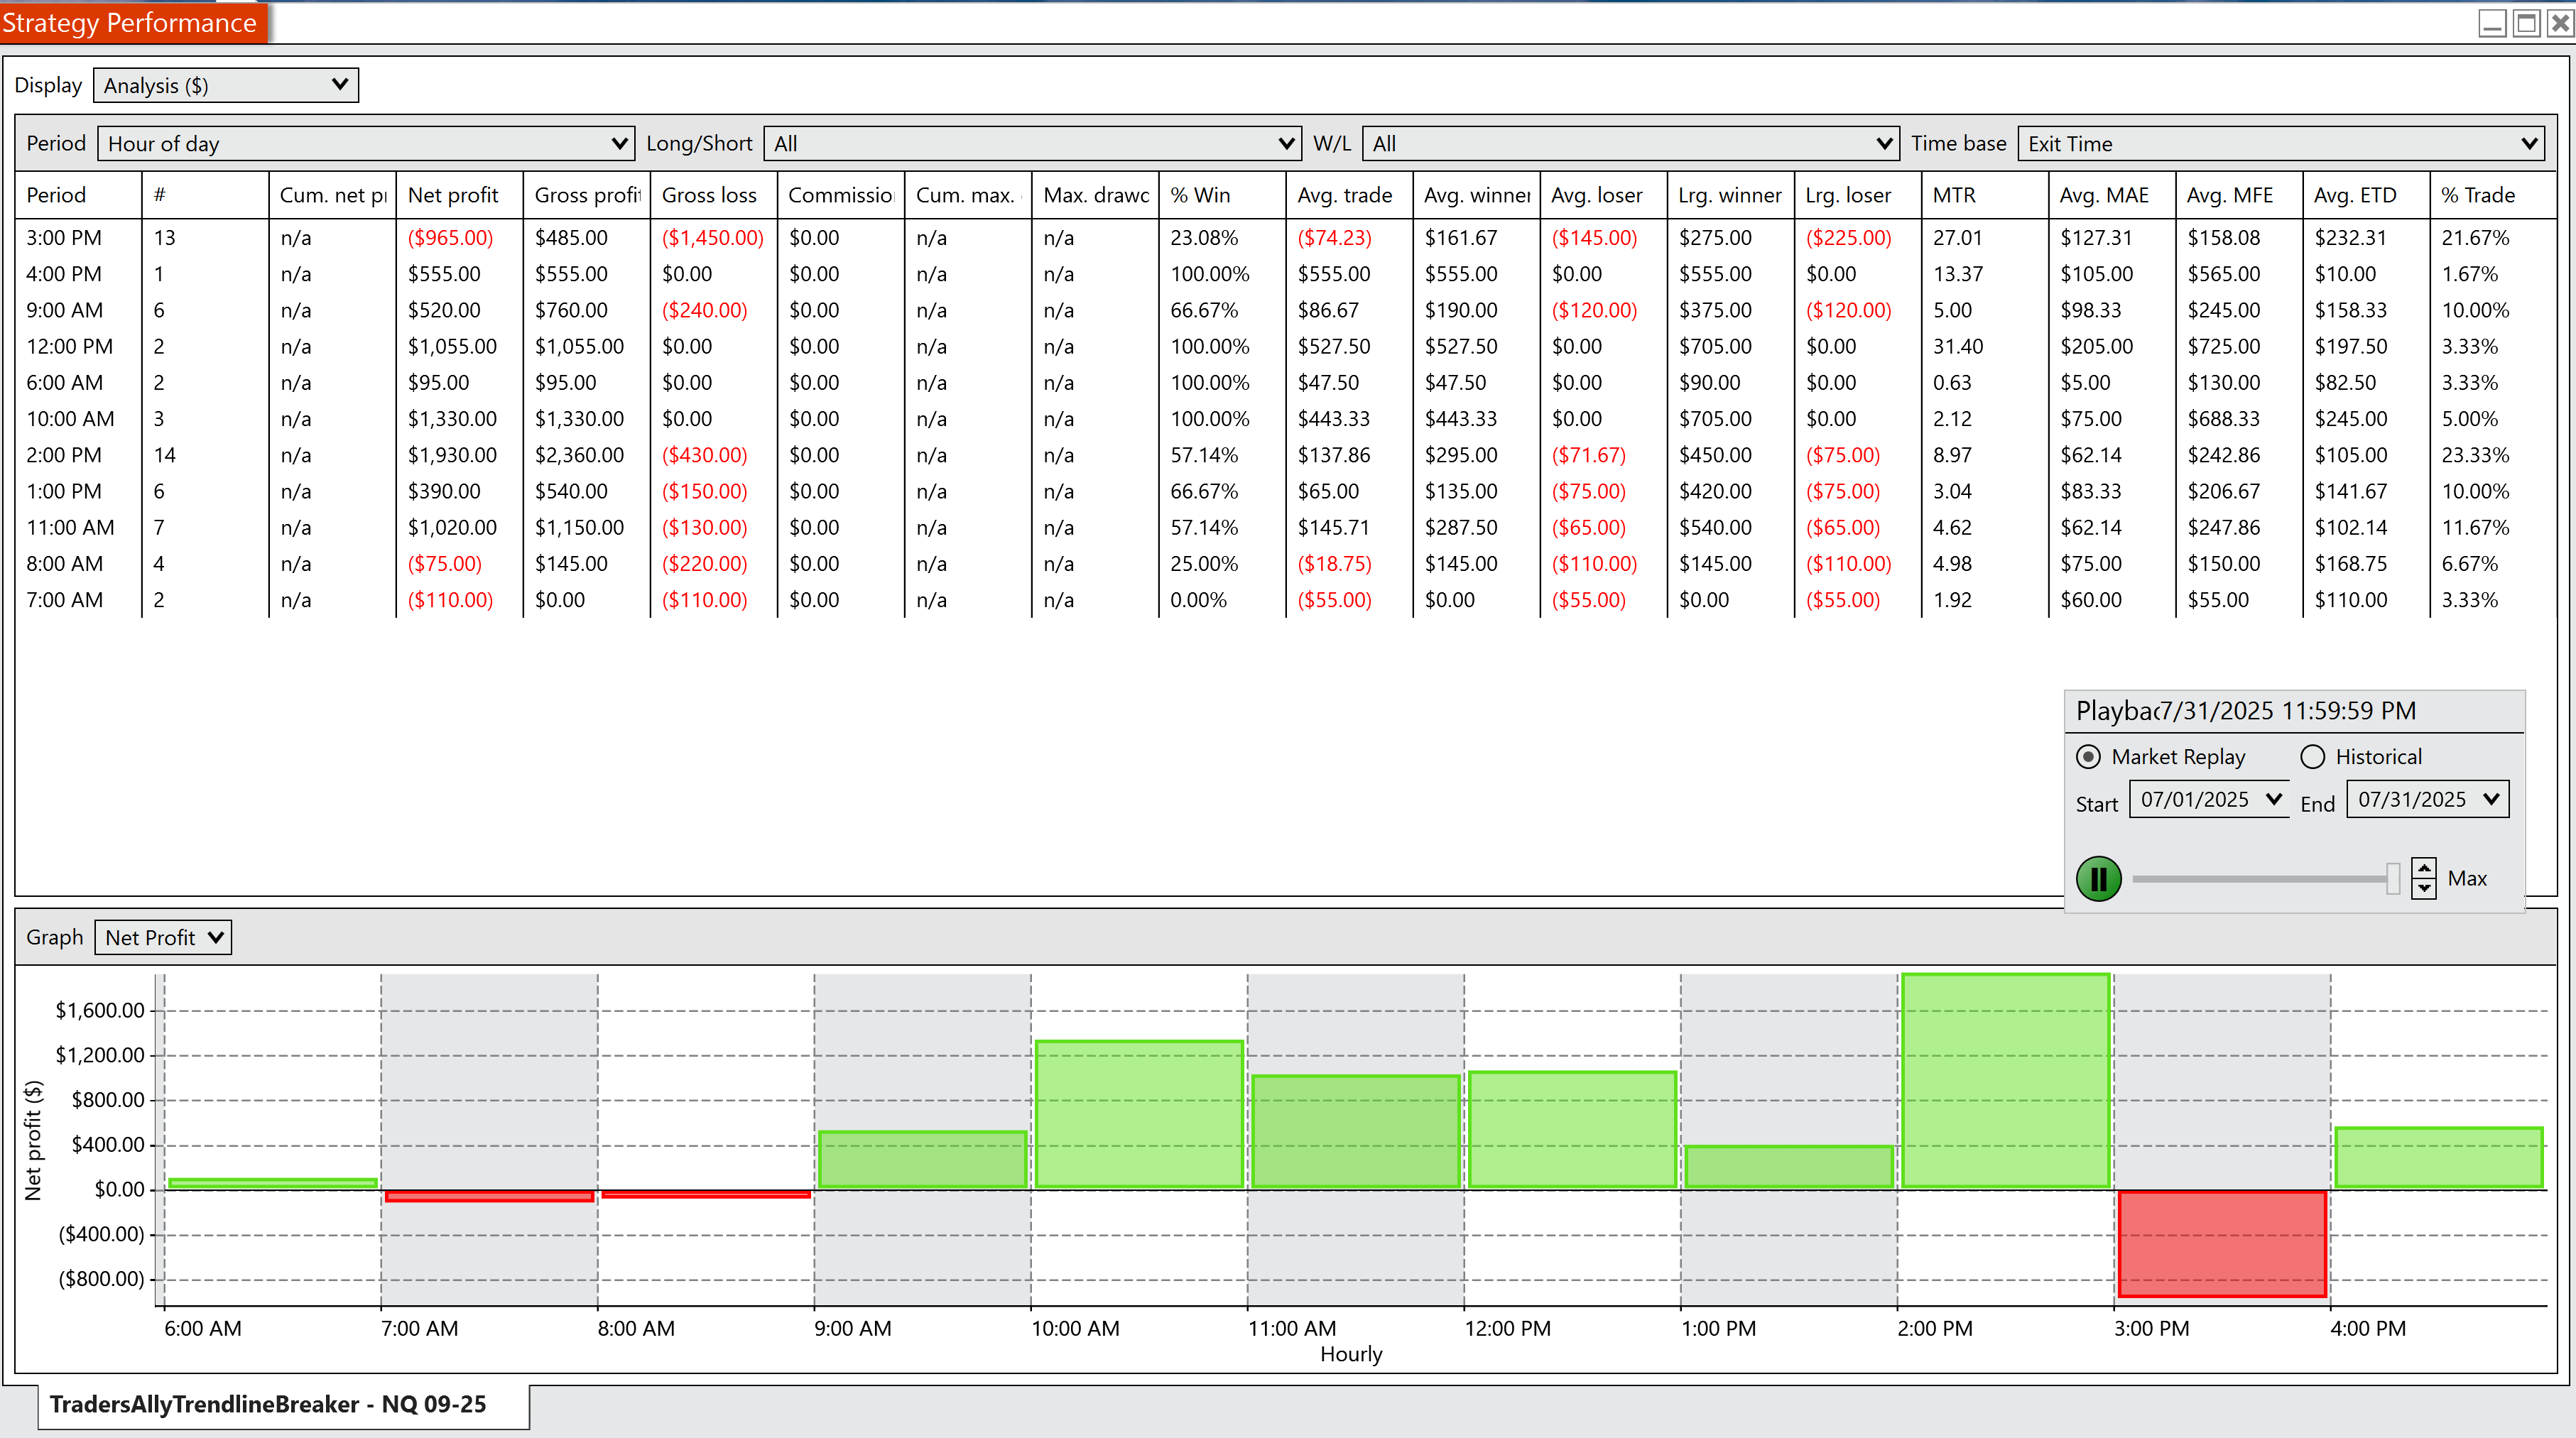This screenshot has height=1438, width=2576.
Task: Open the Long/Short filter dropdown
Action: 1031,143
